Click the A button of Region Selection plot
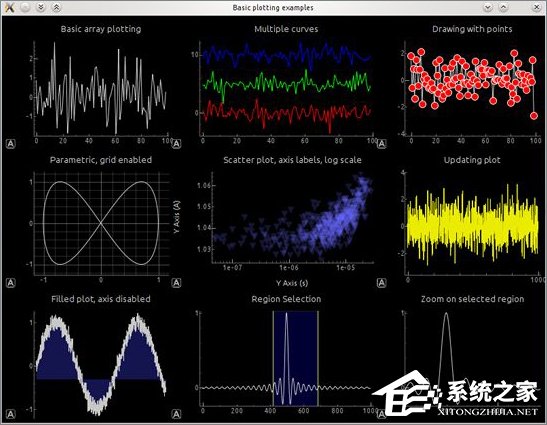This screenshot has width=547, height=425. [177, 414]
